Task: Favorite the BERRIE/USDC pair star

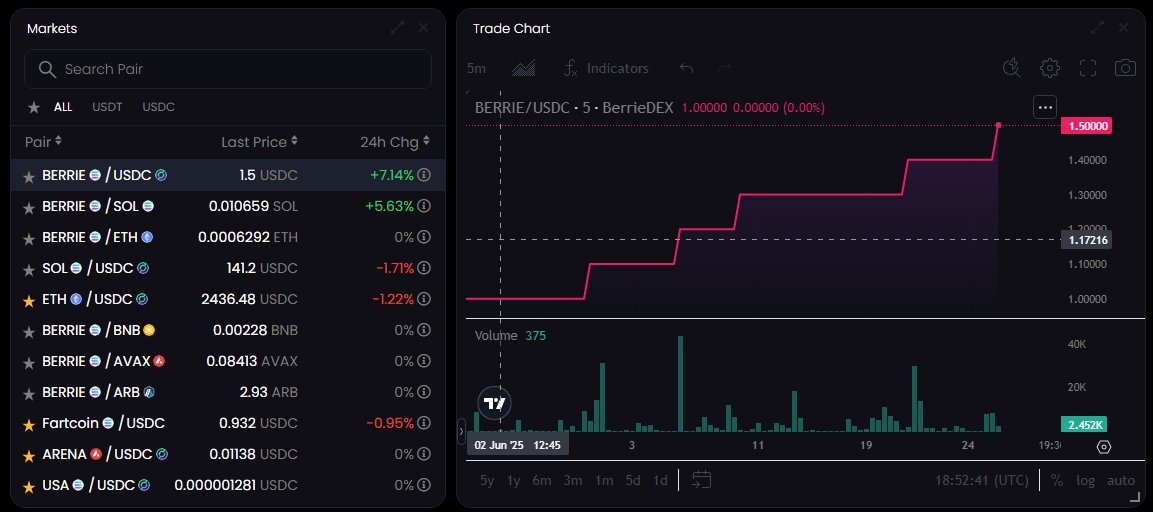Action: (29, 177)
